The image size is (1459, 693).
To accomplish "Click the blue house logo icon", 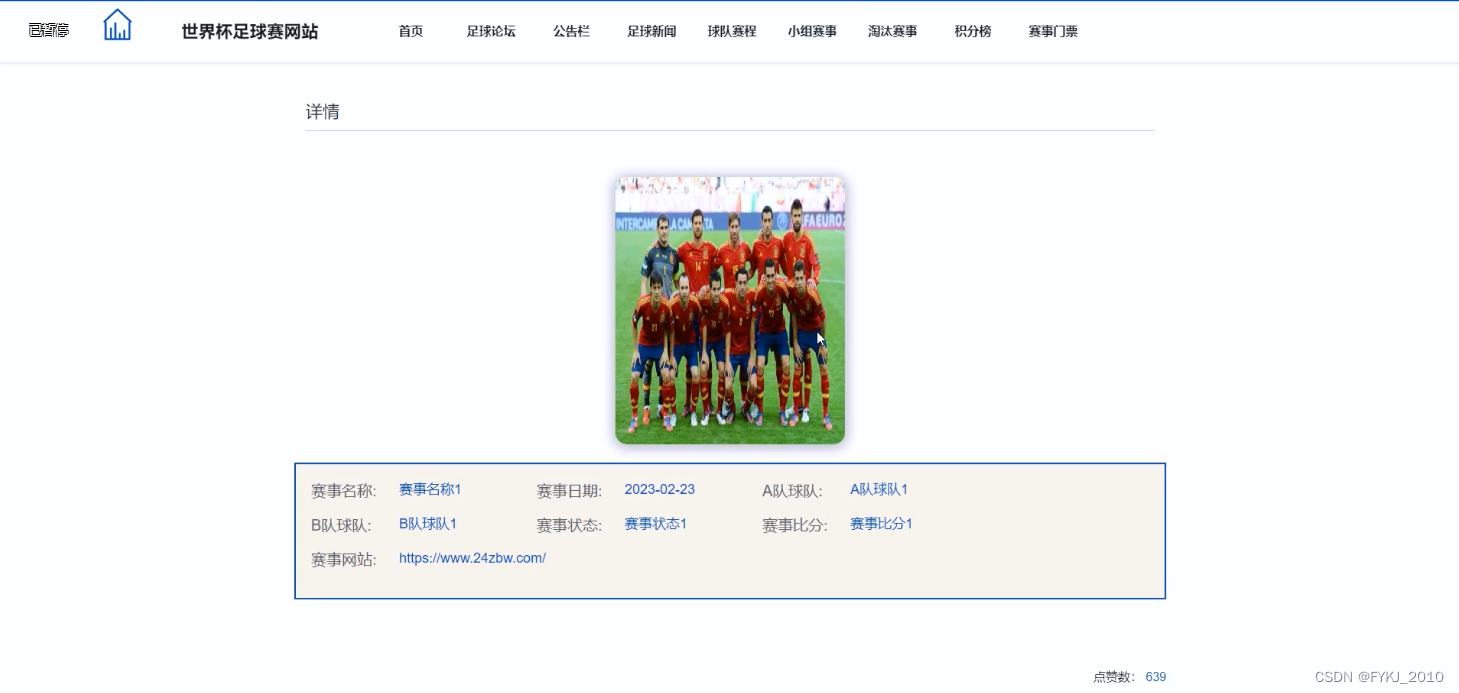I will (x=117, y=25).
